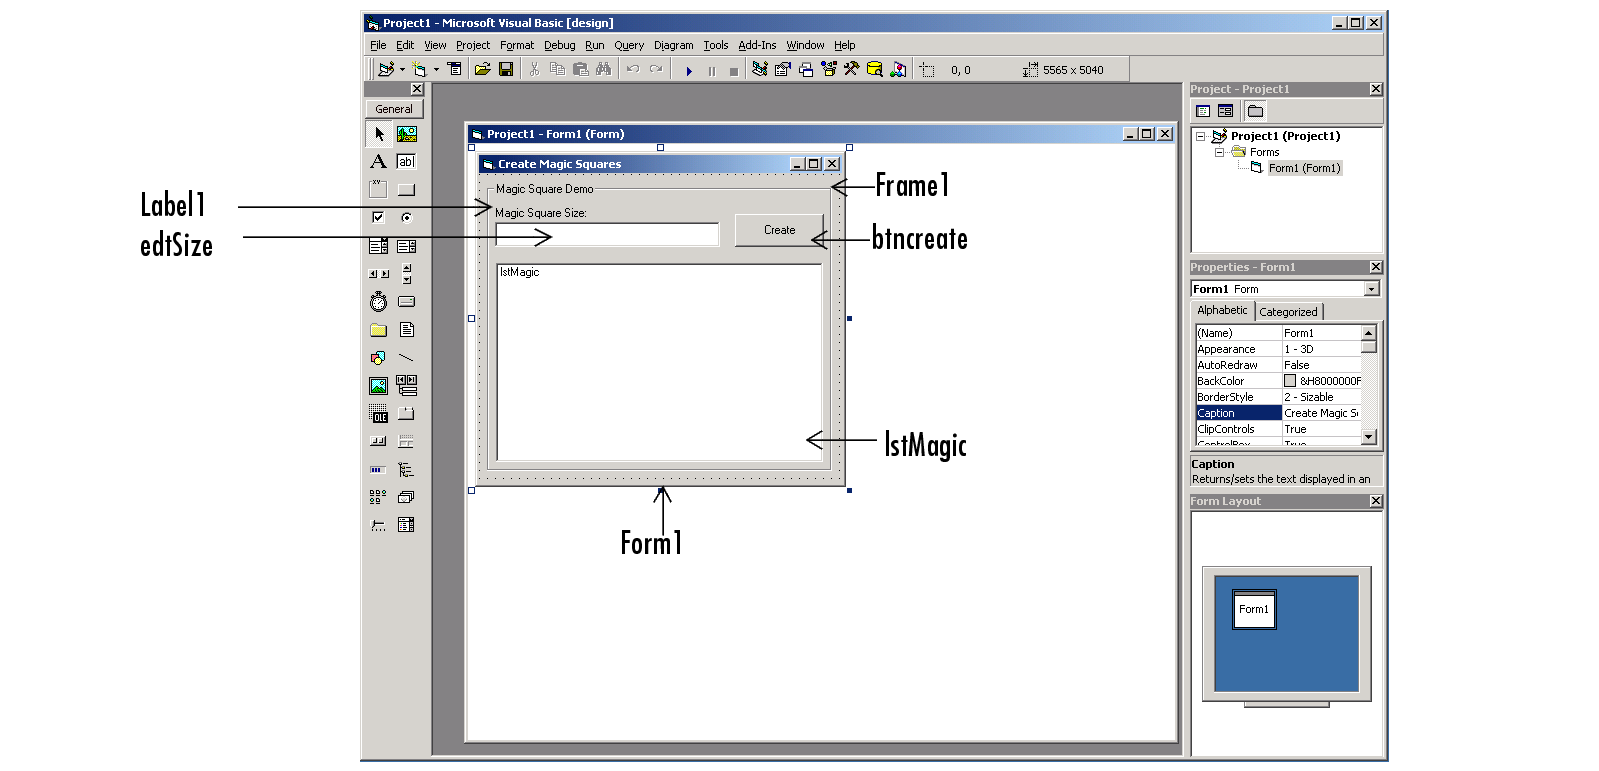Select the lstMagic list box on the form
This screenshot has height=771, width=1599.
click(x=659, y=362)
